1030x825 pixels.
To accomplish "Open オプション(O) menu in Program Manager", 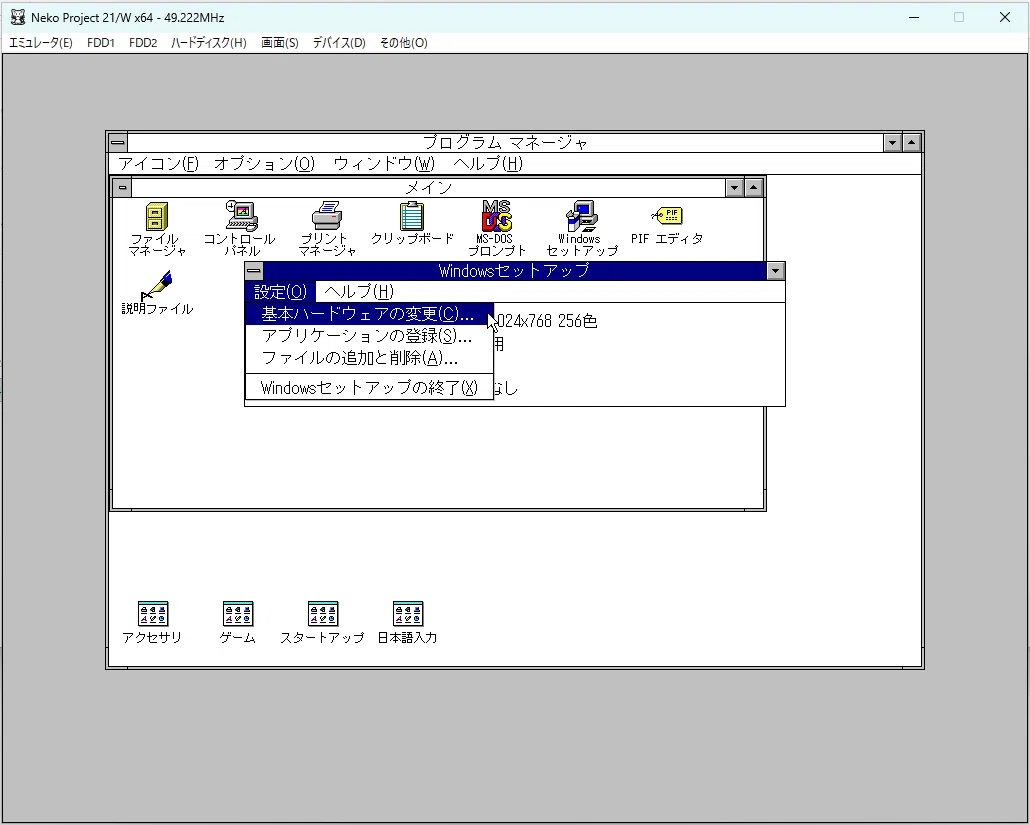I will pos(265,164).
